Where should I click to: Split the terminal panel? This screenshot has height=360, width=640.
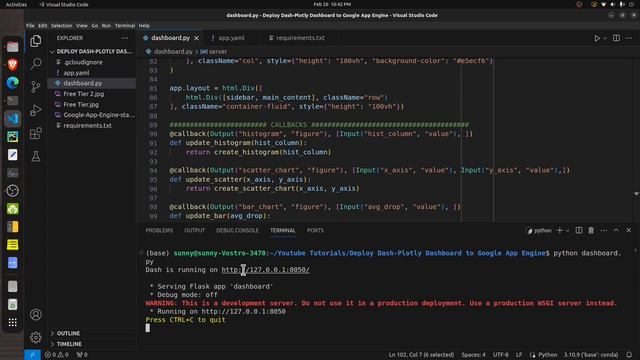click(579, 231)
